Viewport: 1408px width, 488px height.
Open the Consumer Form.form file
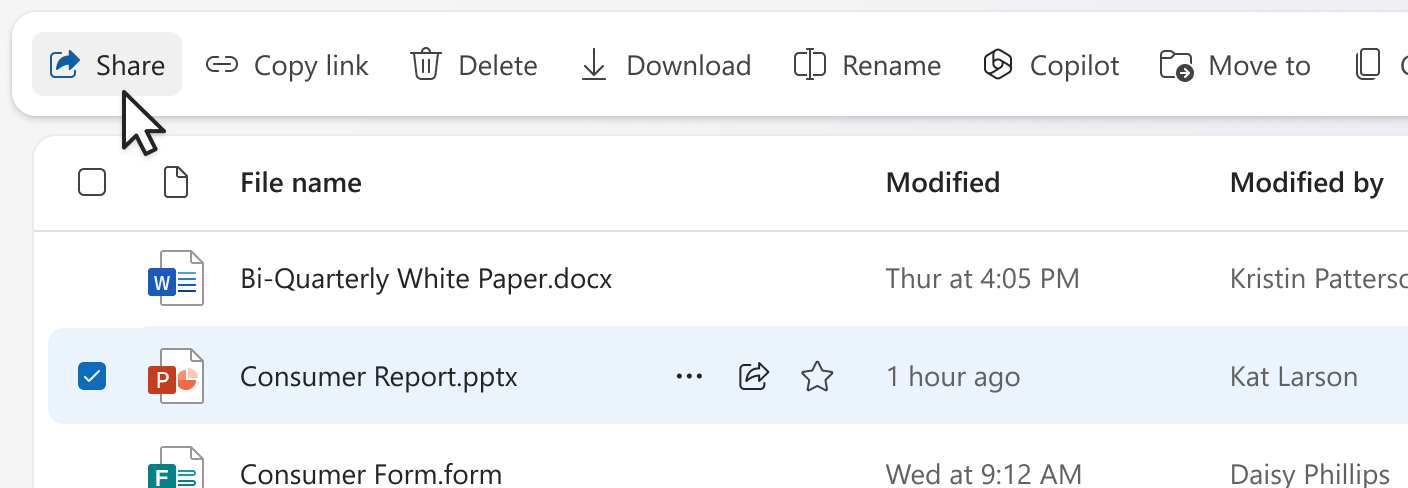[x=371, y=472]
